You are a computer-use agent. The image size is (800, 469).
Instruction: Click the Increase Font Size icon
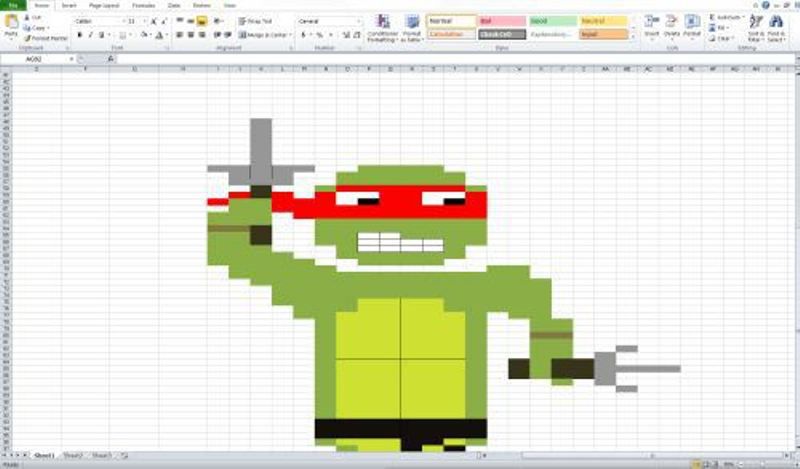154,21
